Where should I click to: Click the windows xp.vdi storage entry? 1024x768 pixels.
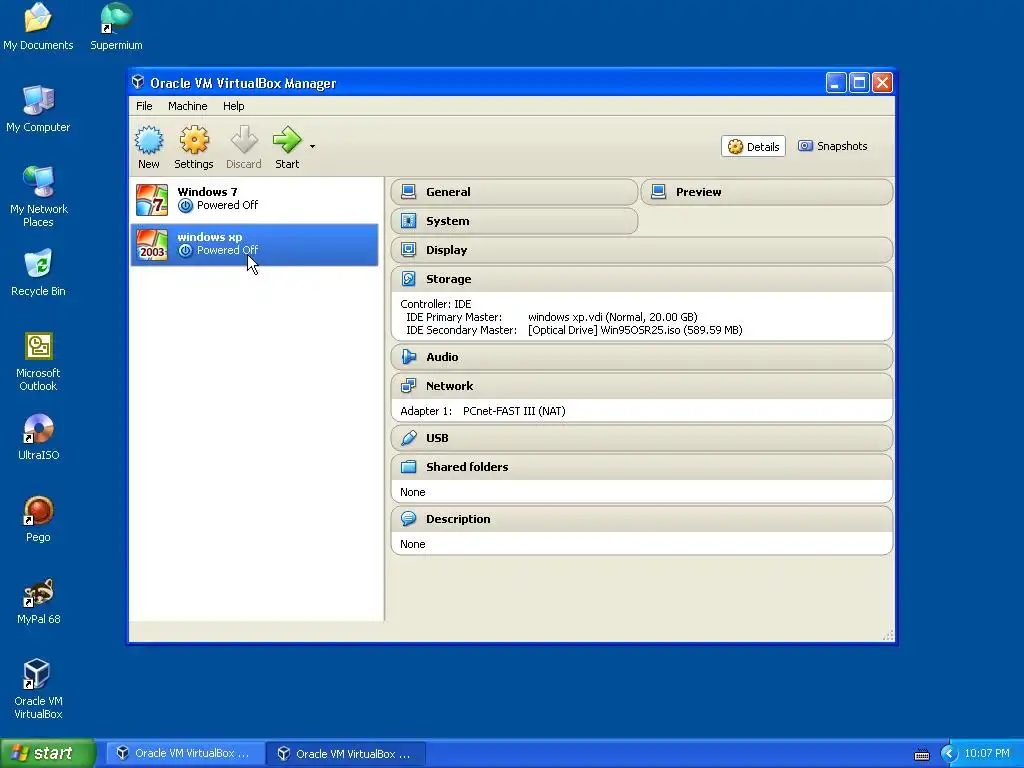[x=613, y=317]
